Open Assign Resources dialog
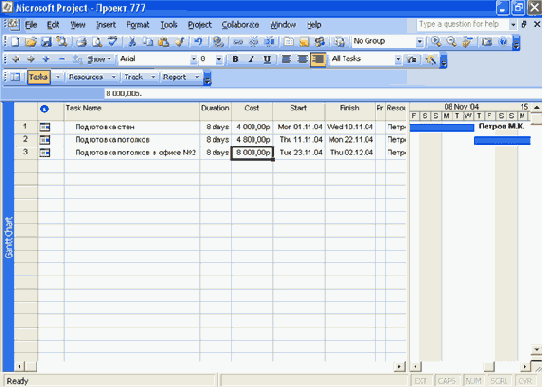The height and width of the screenshot is (387, 542). click(x=320, y=42)
